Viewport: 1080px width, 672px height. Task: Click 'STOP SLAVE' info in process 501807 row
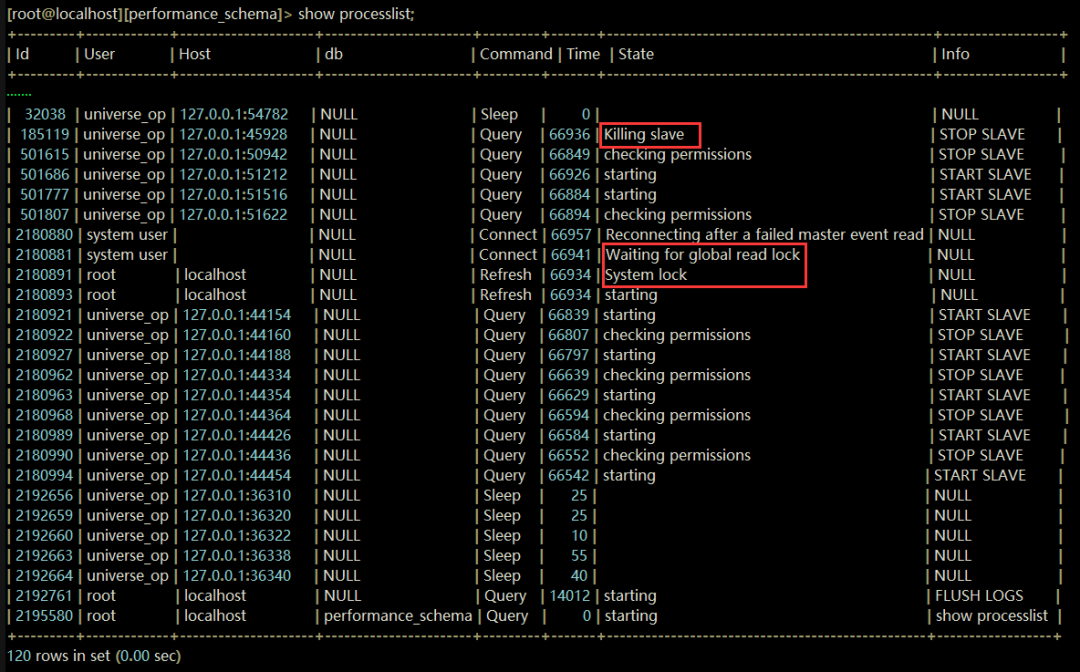982,214
